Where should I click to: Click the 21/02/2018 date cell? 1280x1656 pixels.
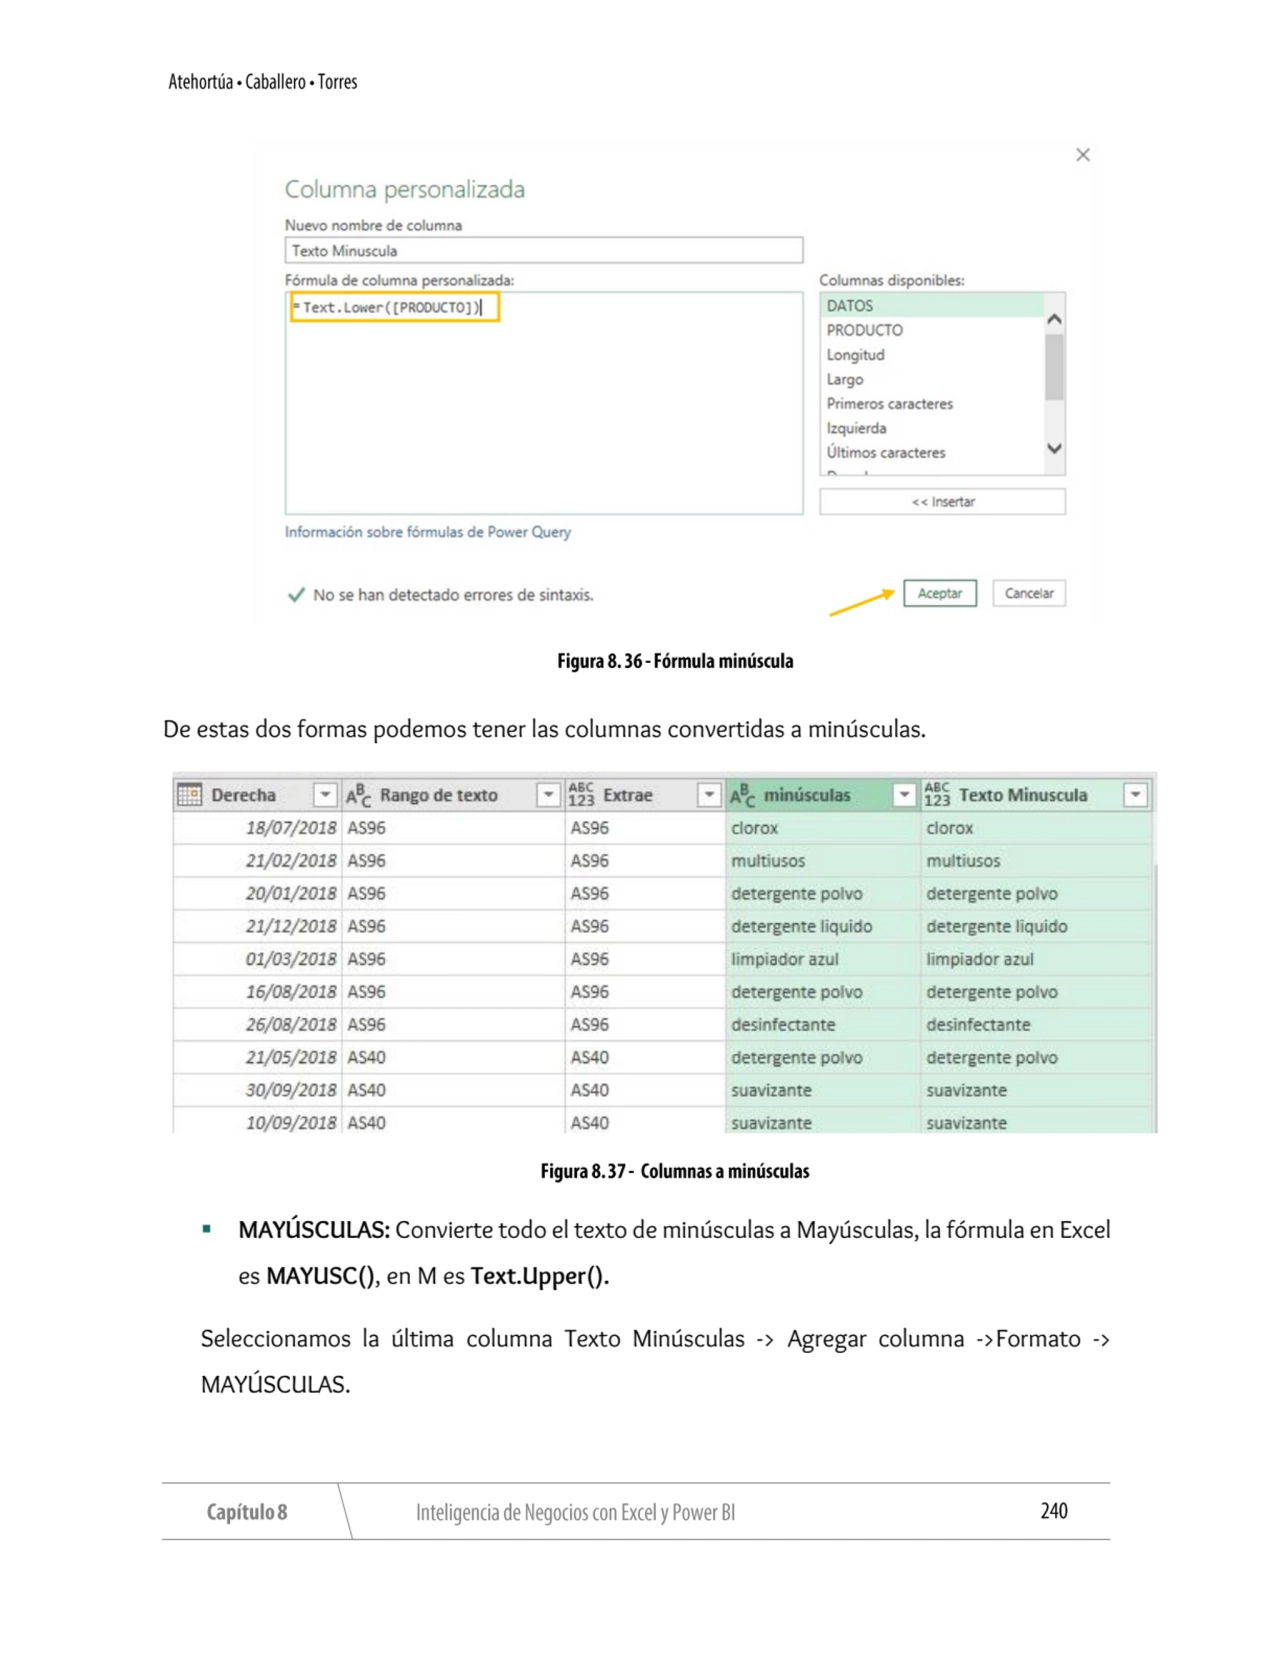[x=258, y=861]
